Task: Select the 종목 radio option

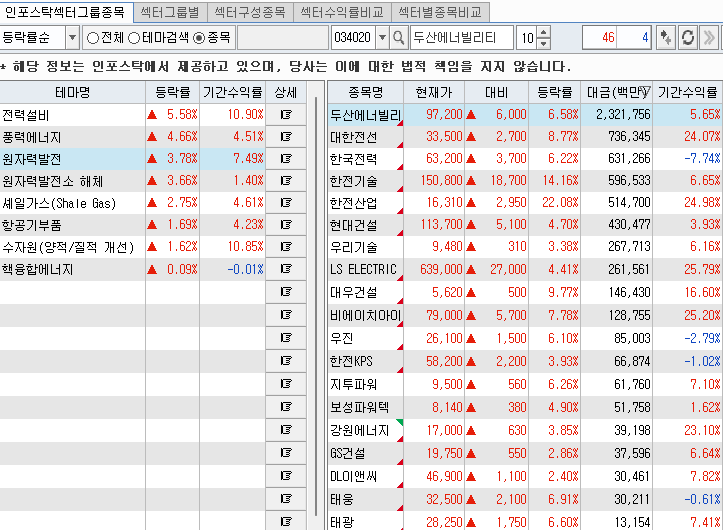Action: pyautogui.click(x=199, y=38)
